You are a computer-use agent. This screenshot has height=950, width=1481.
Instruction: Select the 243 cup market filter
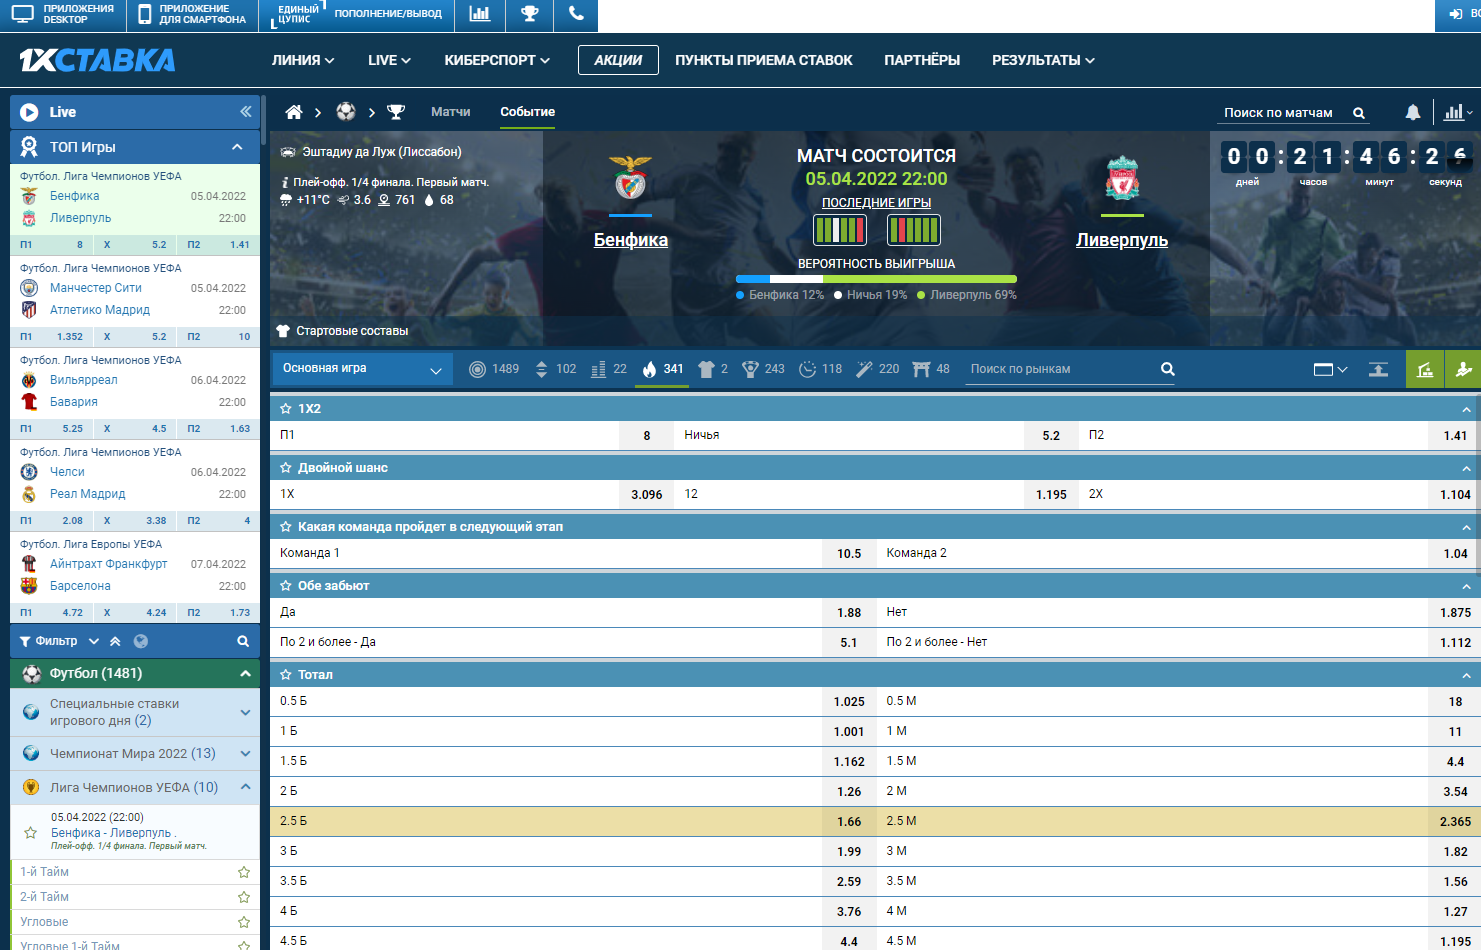(750, 369)
